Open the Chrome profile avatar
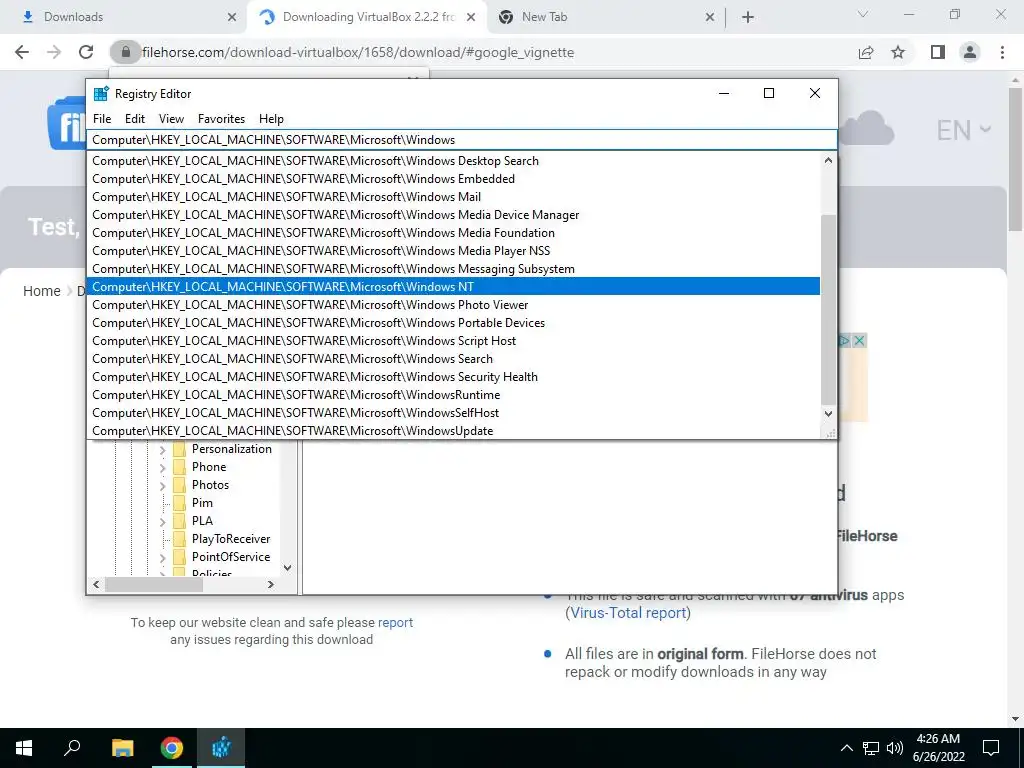1024x768 pixels. (x=970, y=52)
